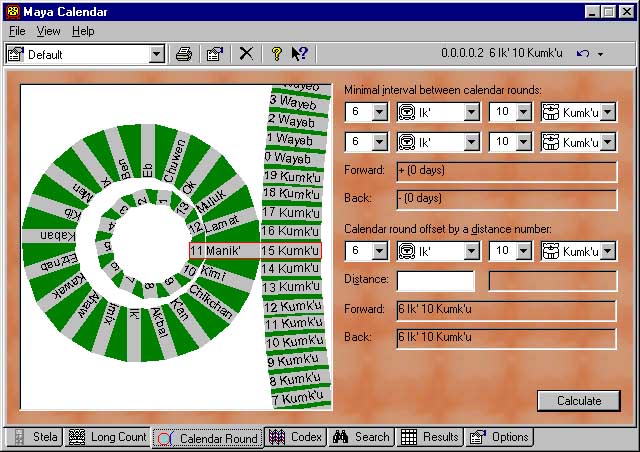Expand first row day number 6 dropdown

point(380,112)
